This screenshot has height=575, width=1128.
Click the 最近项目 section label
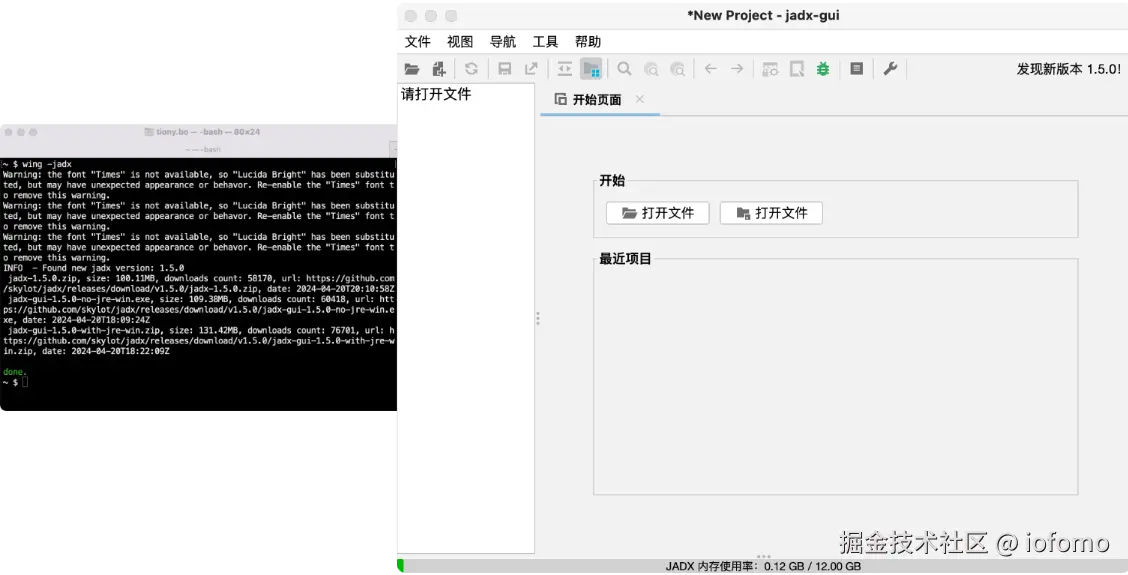tap(625, 259)
